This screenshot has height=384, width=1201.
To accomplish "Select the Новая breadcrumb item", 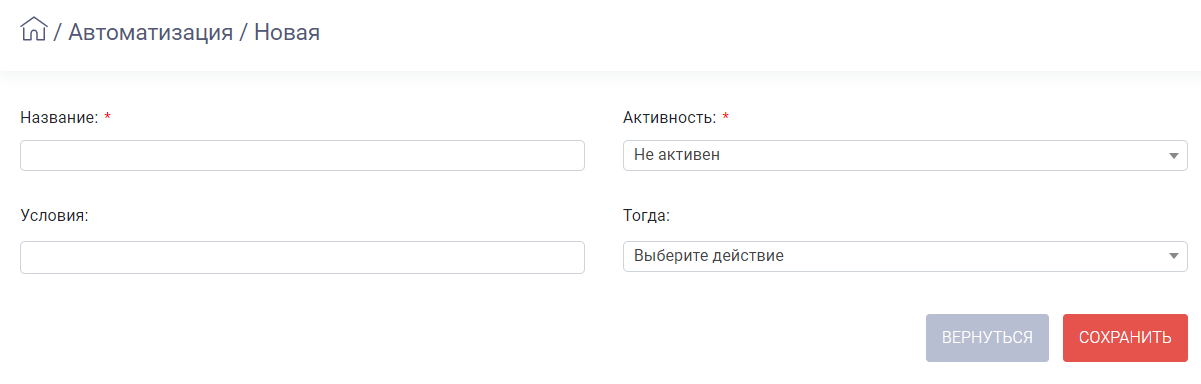I will (x=287, y=32).
